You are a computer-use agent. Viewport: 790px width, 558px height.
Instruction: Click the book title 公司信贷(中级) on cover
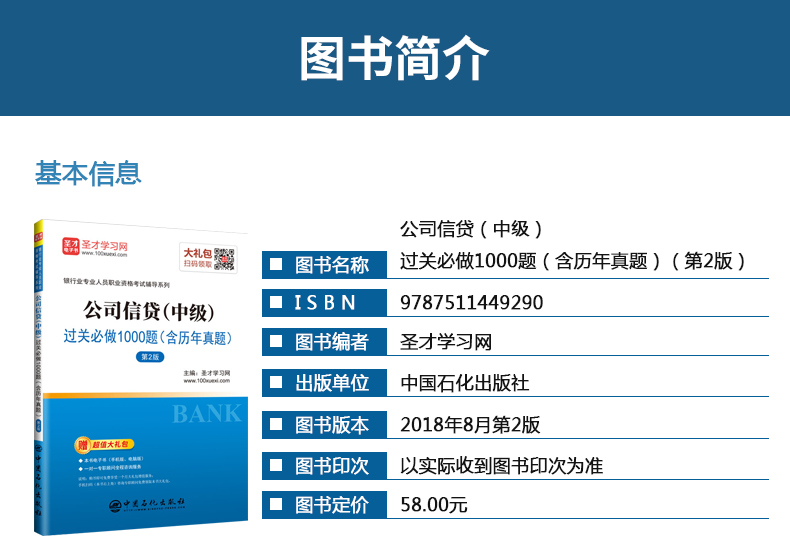coord(147,311)
